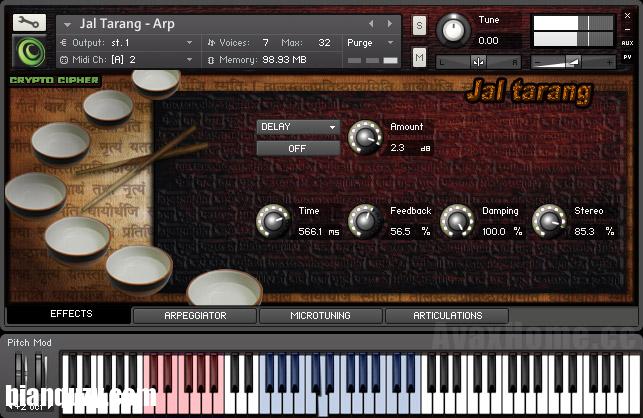Viewport: 643px width, 418px height.
Task: Click the Memory chip icon
Action: [211, 60]
